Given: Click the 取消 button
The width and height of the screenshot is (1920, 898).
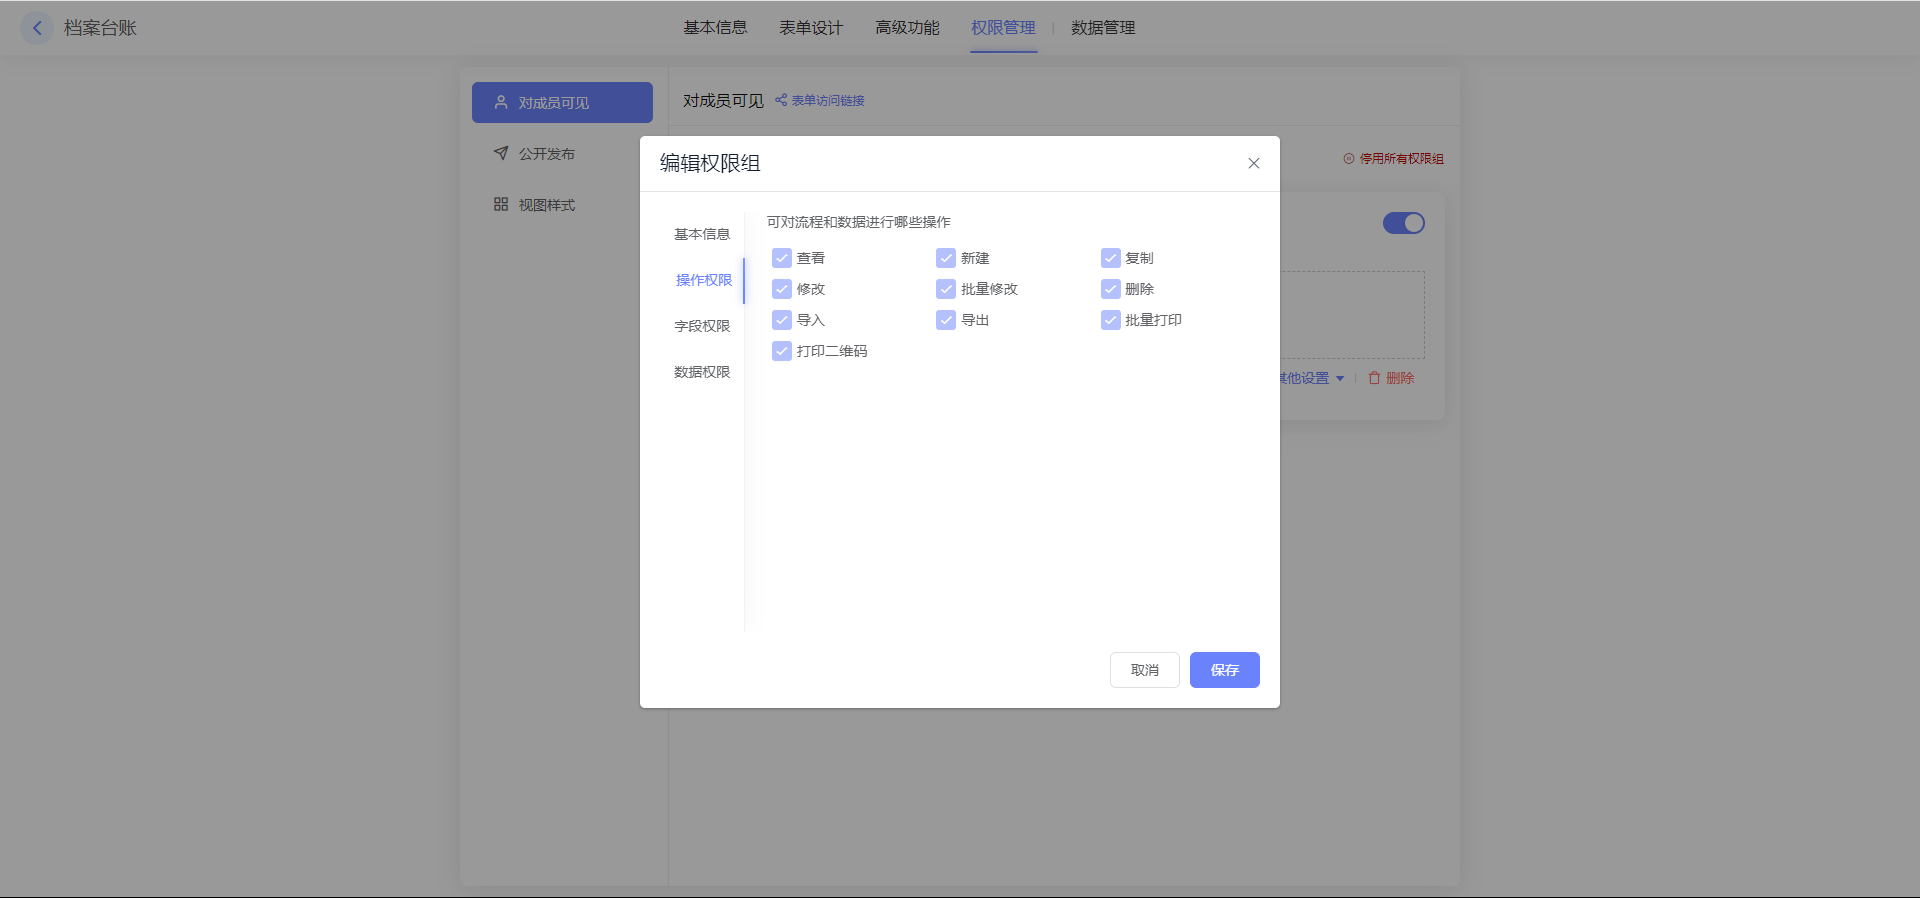Looking at the screenshot, I should (1144, 670).
